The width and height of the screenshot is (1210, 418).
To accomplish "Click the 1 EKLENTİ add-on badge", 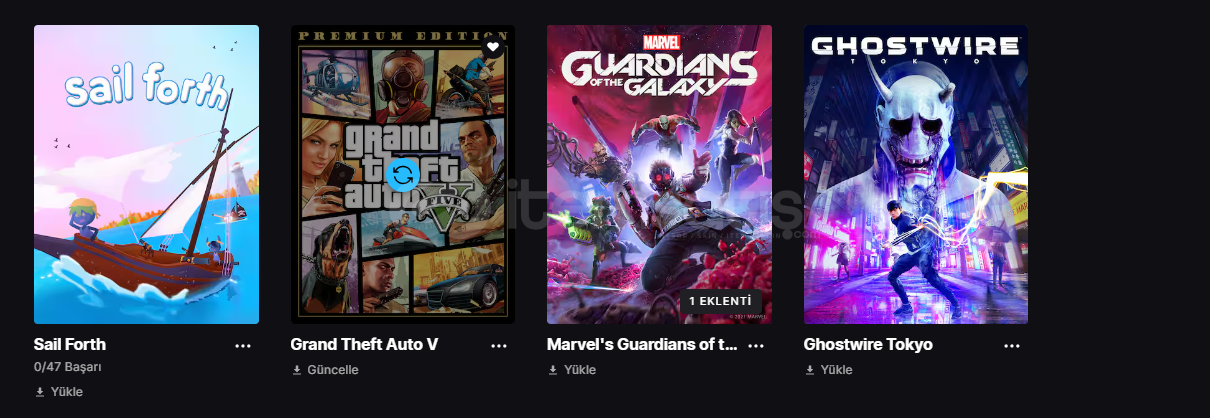I will click(720, 301).
